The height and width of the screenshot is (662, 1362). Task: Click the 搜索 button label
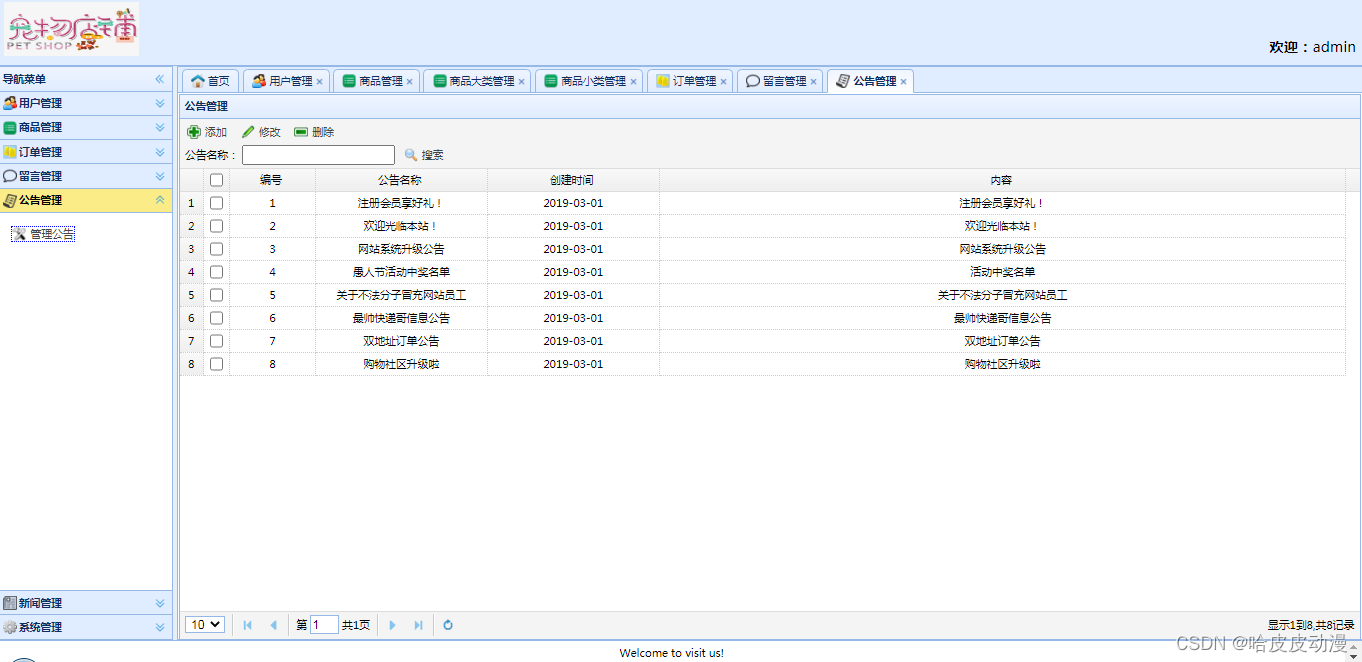click(432, 155)
